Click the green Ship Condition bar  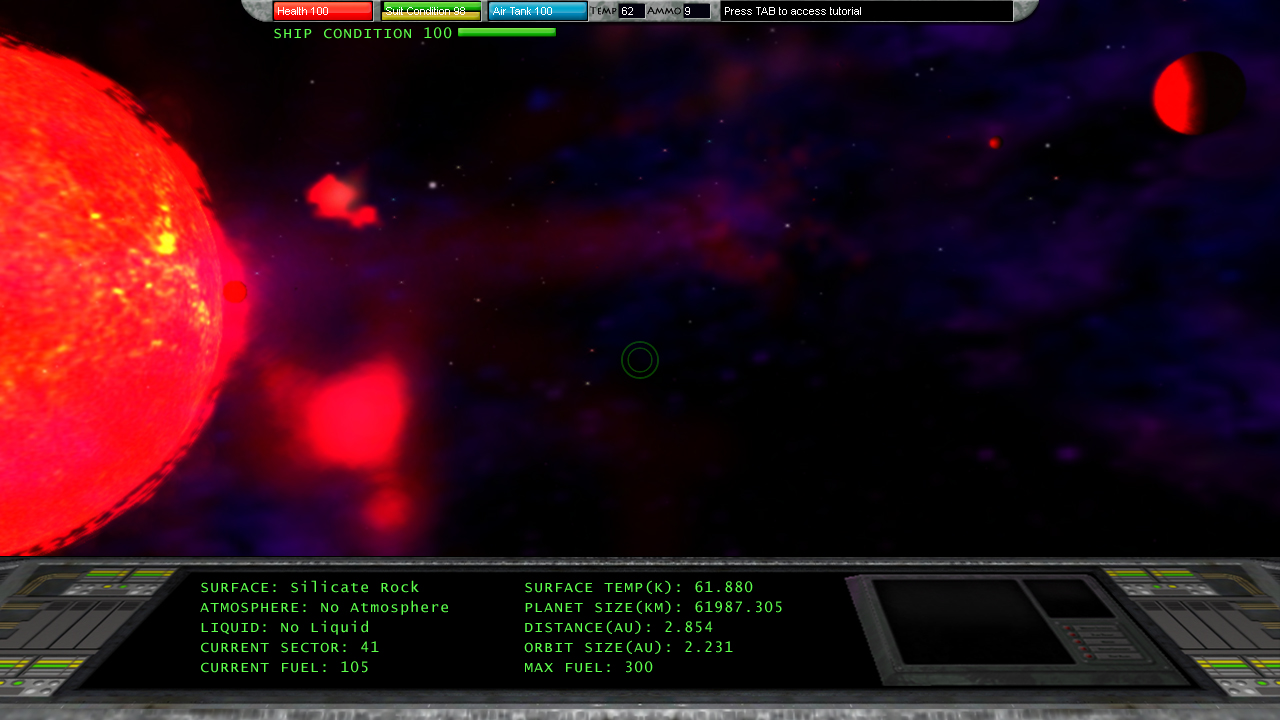(x=506, y=33)
